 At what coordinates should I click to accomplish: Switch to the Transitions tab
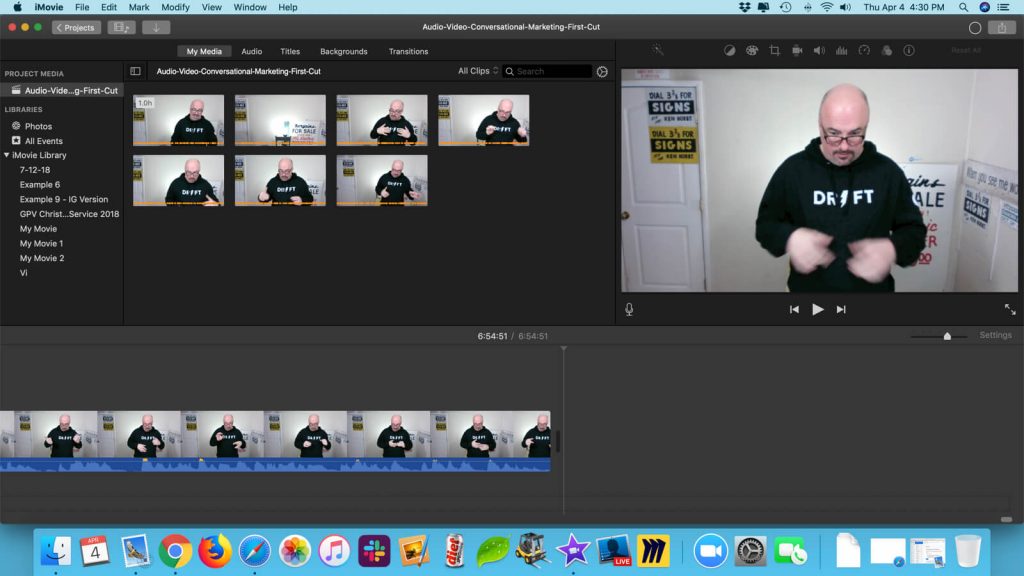click(408, 51)
